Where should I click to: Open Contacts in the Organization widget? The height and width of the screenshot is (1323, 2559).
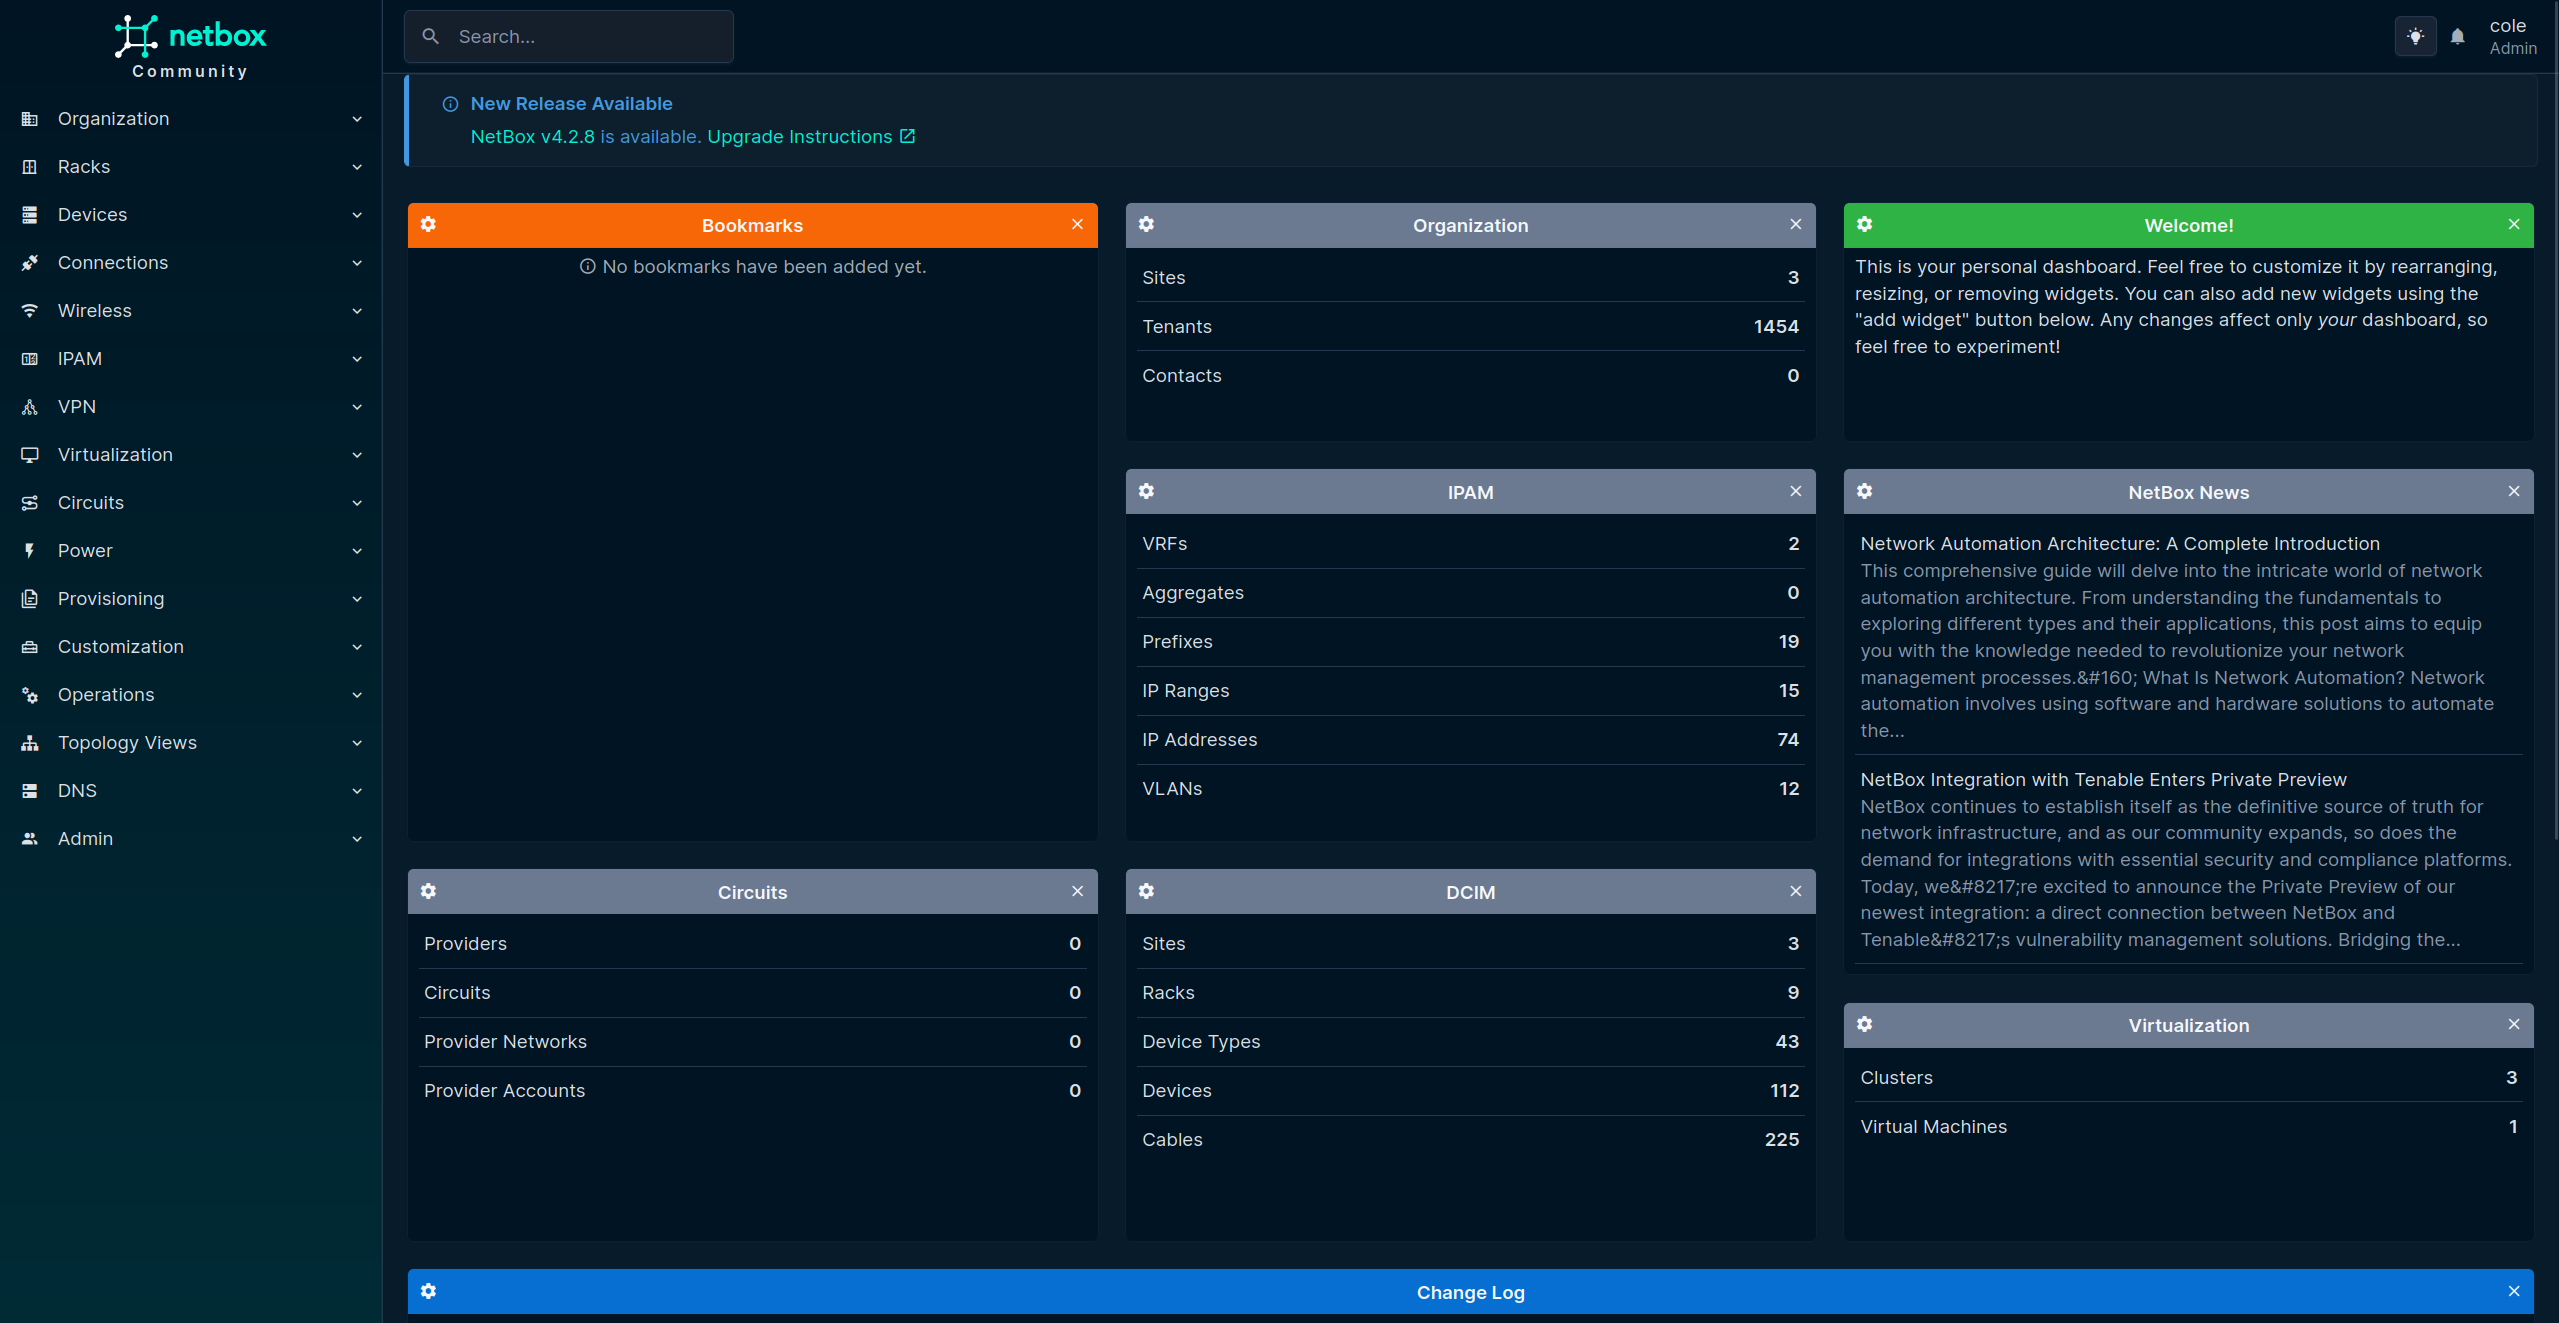click(1470, 376)
